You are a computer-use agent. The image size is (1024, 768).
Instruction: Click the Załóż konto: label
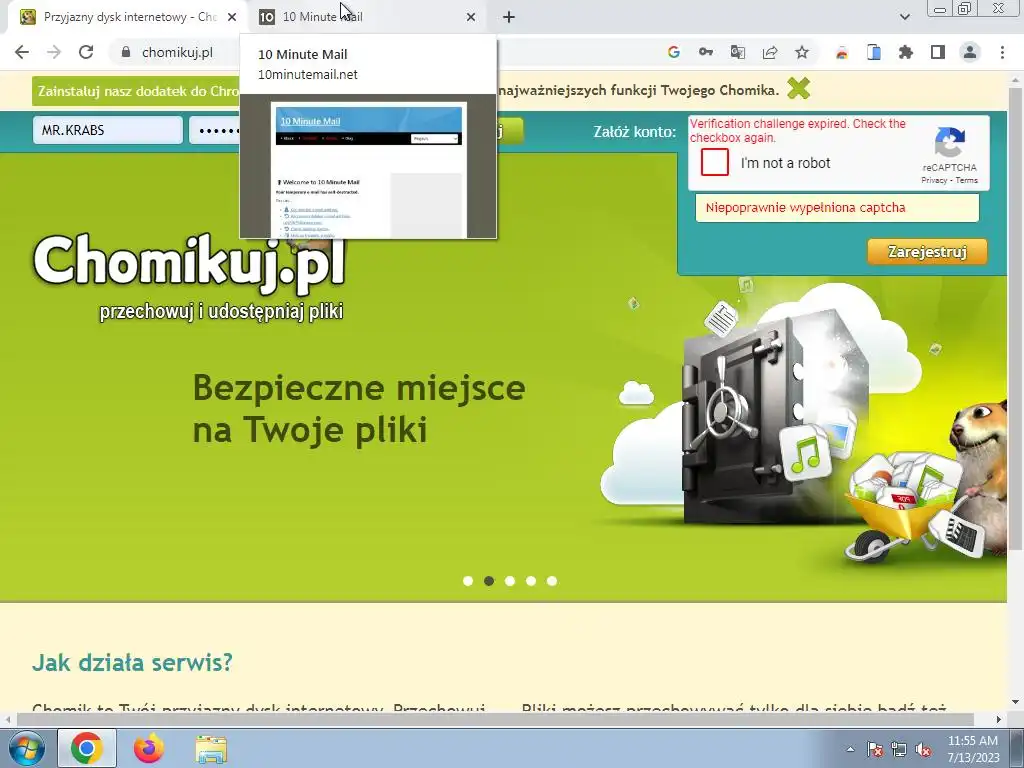[634, 131]
